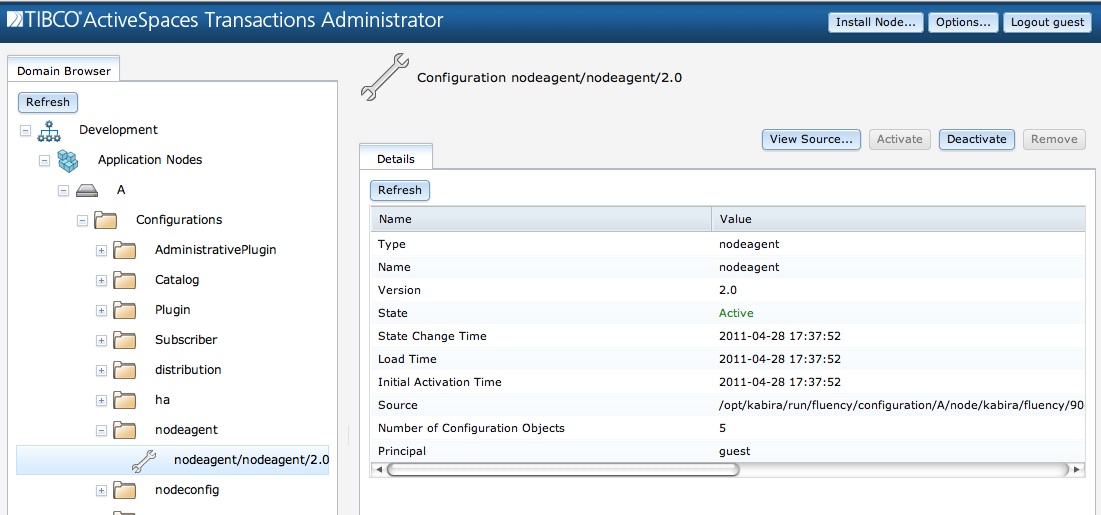
Task: Expand the Subscriber folder
Action: tap(101, 340)
